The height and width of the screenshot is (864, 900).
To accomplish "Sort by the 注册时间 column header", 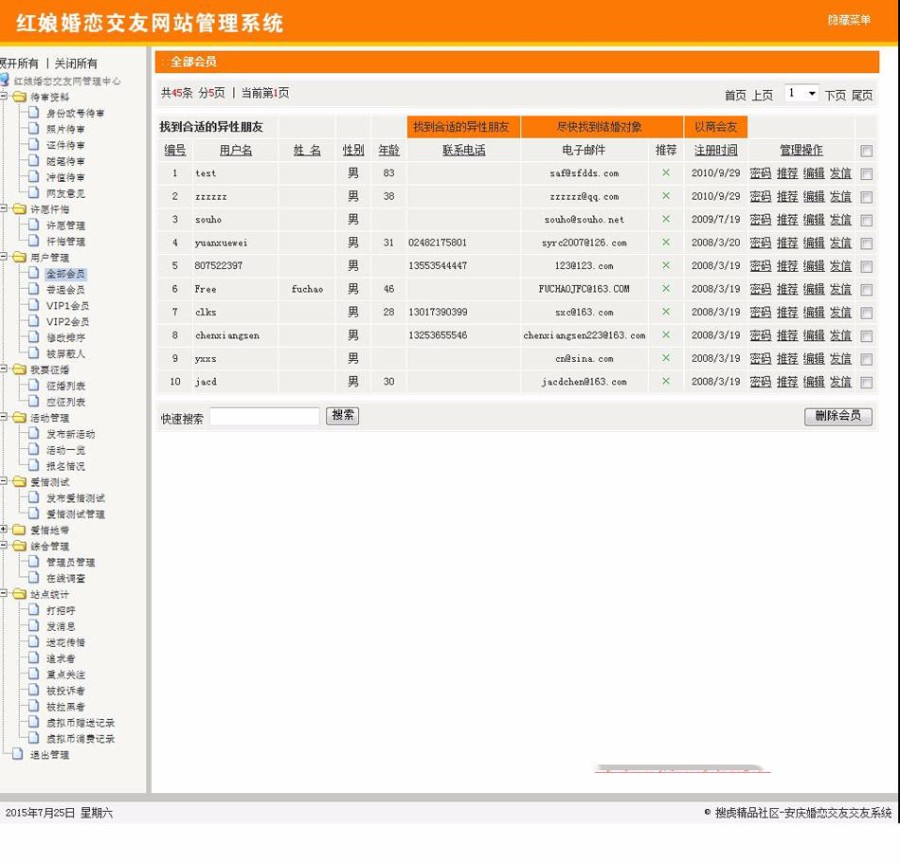I will coord(716,150).
